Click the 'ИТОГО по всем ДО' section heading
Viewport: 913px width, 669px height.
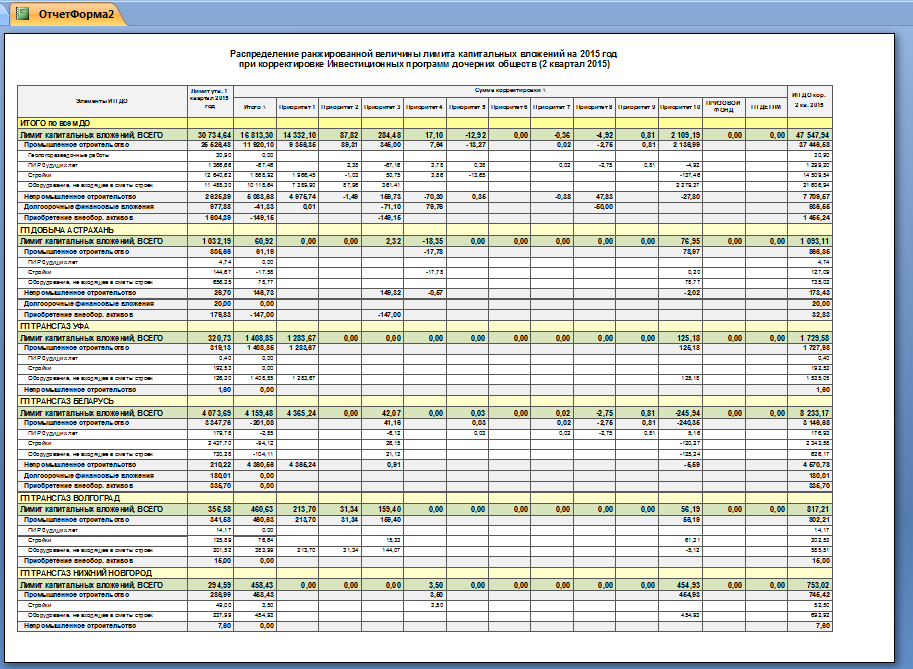point(55,123)
